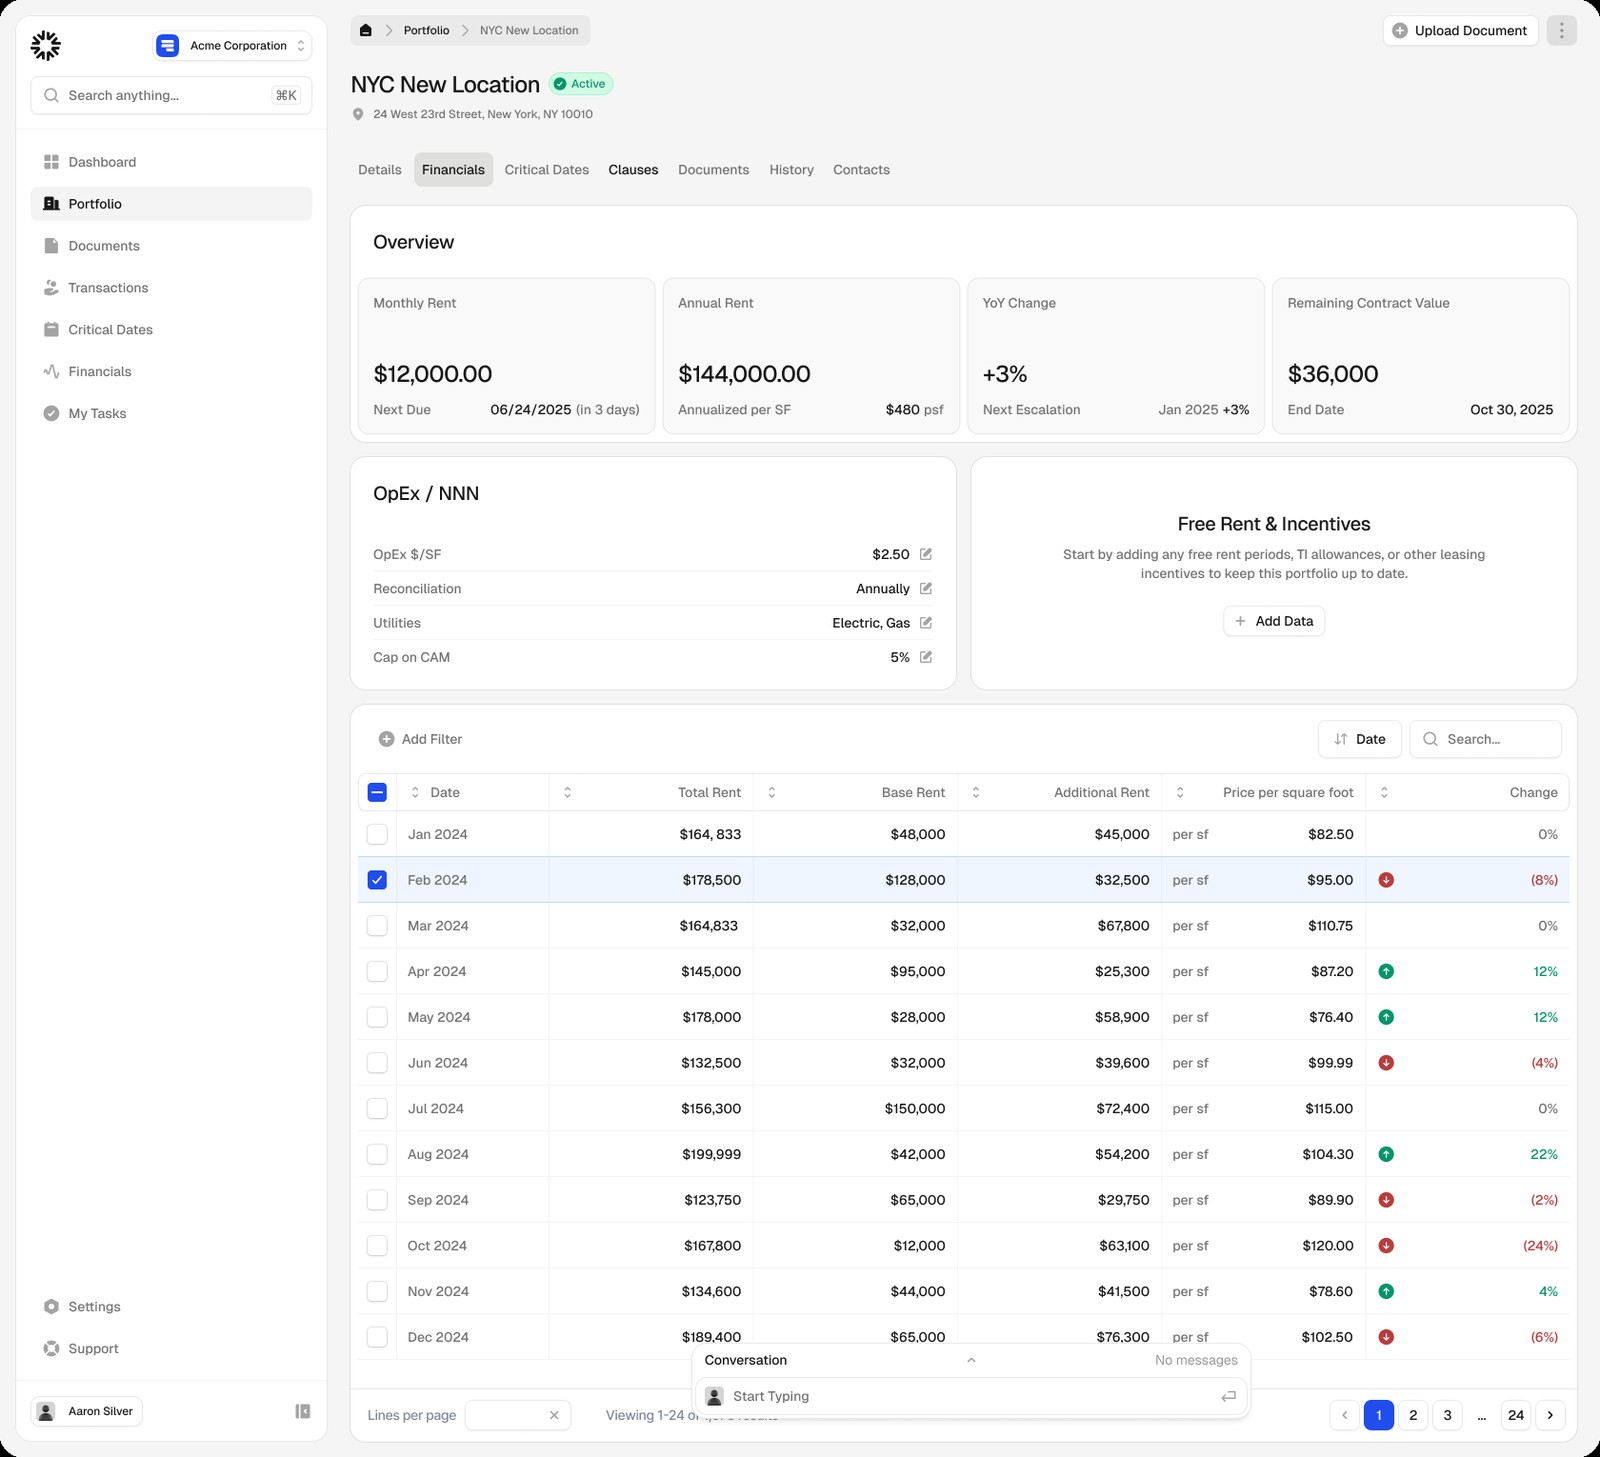This screenshot has height=1457, width=1600.
Task: Focus the Search anything field in the sidebar
Action: [171, 95]
